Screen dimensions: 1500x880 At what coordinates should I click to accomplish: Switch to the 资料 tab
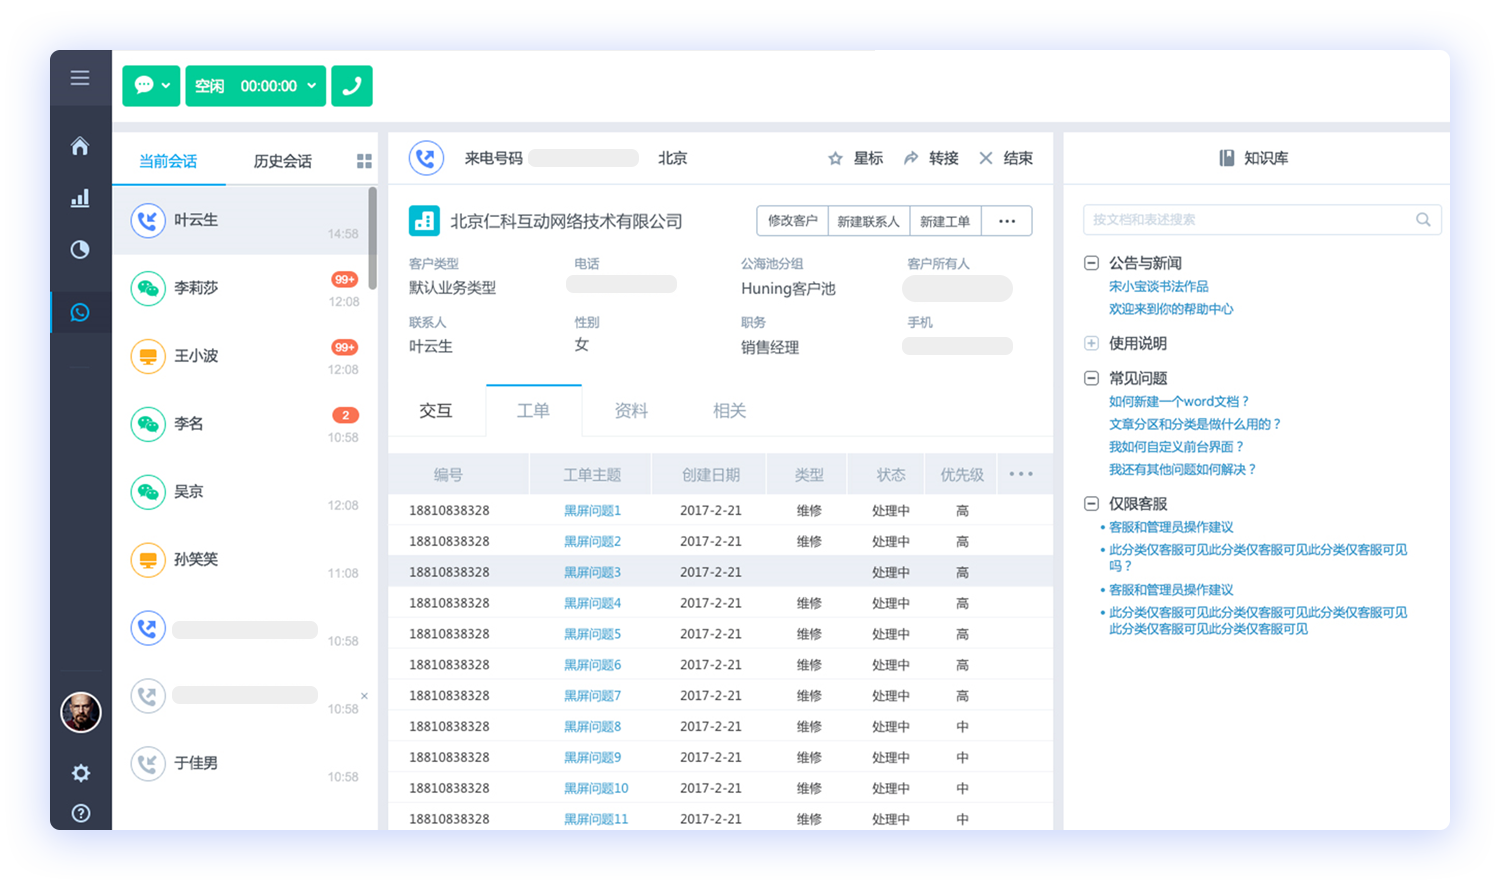pyautogui.click(x=631, y=411)
